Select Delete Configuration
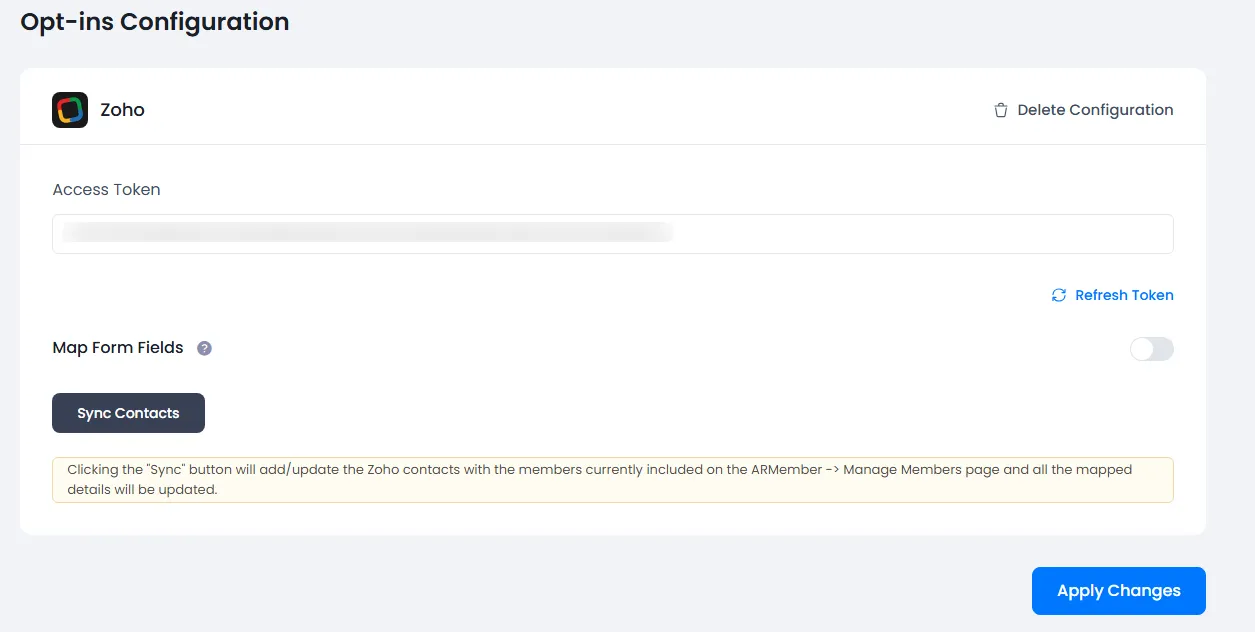Screen dimensions: 1255x632 pos(1095,110)
